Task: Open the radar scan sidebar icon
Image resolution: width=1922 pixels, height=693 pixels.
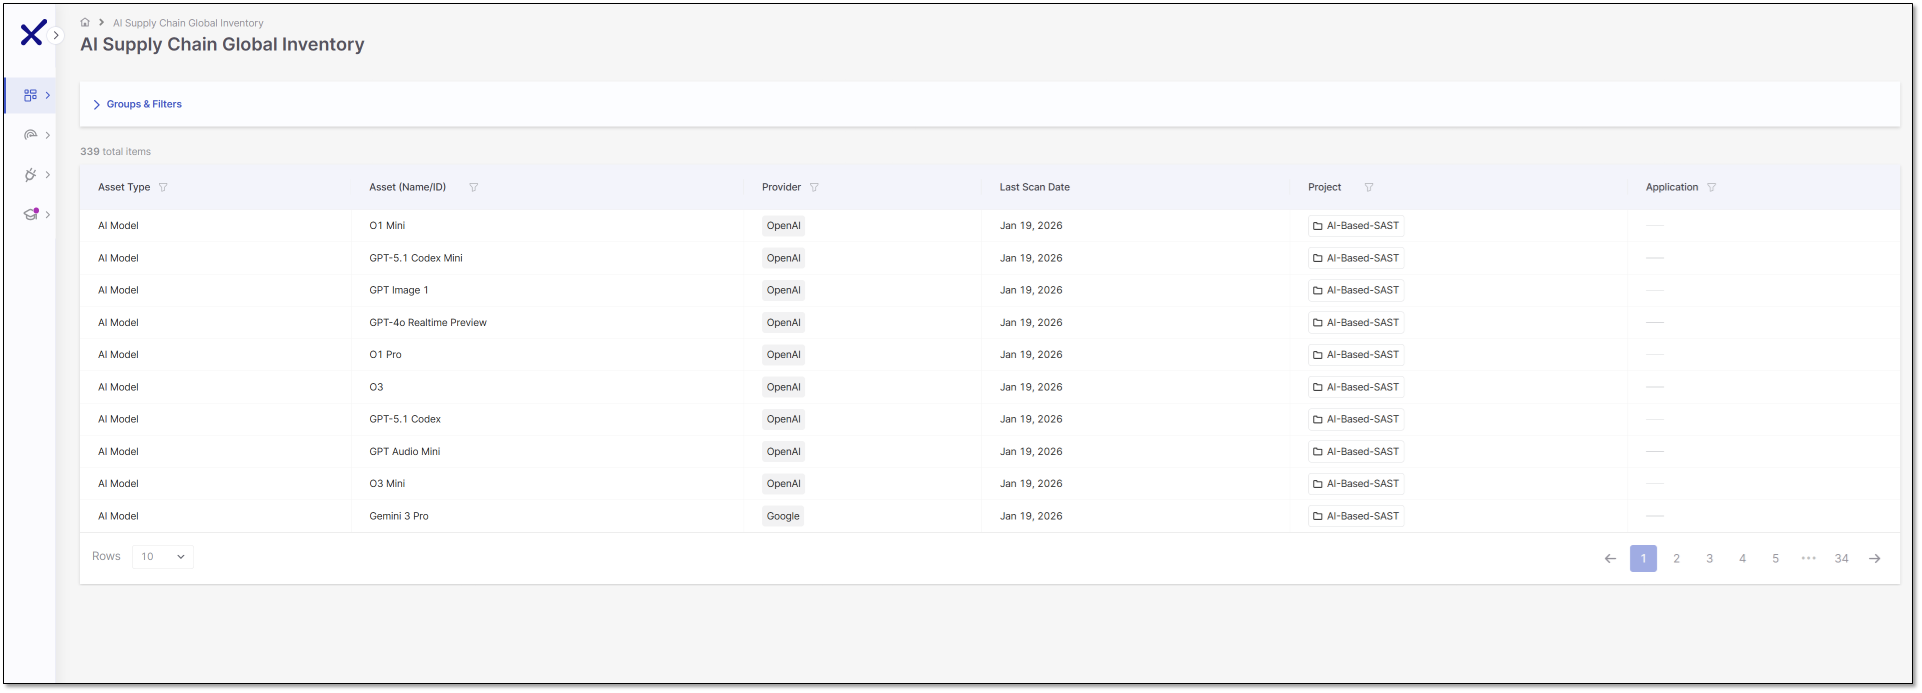Action: (x=31, y=135)
